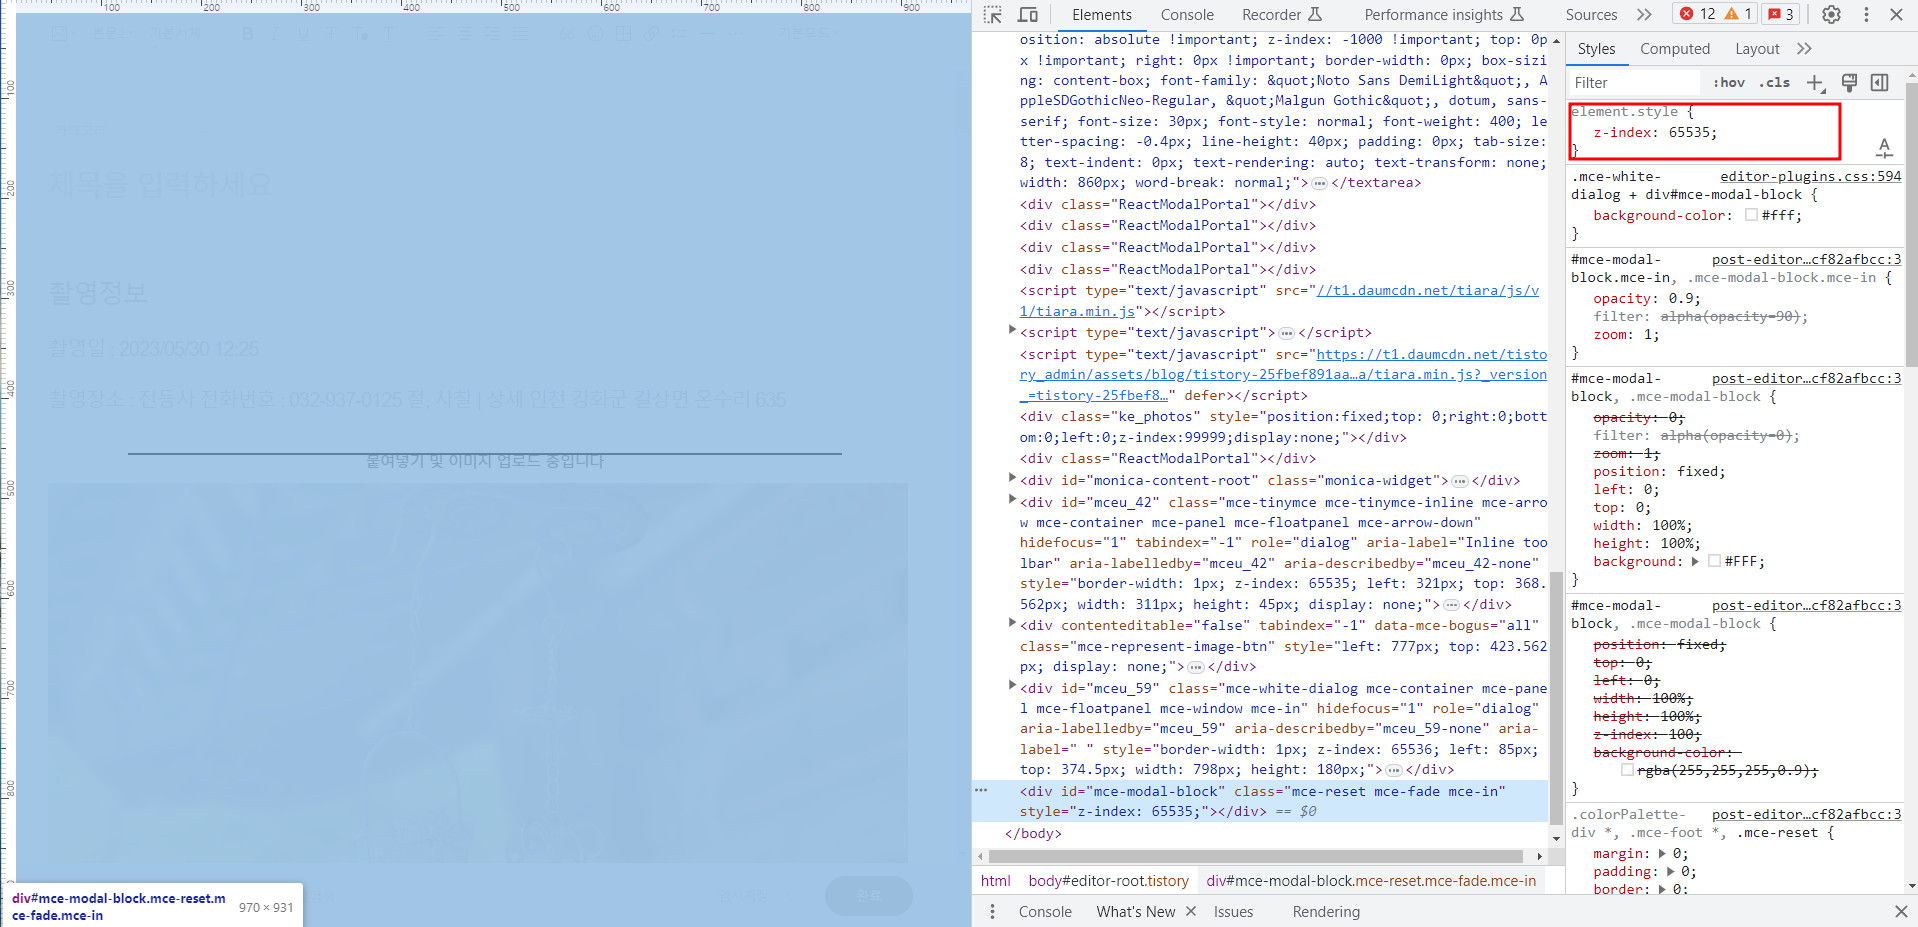Select the Layout sidebar tab
The image size is (1918, 927).
point(1757,48)
